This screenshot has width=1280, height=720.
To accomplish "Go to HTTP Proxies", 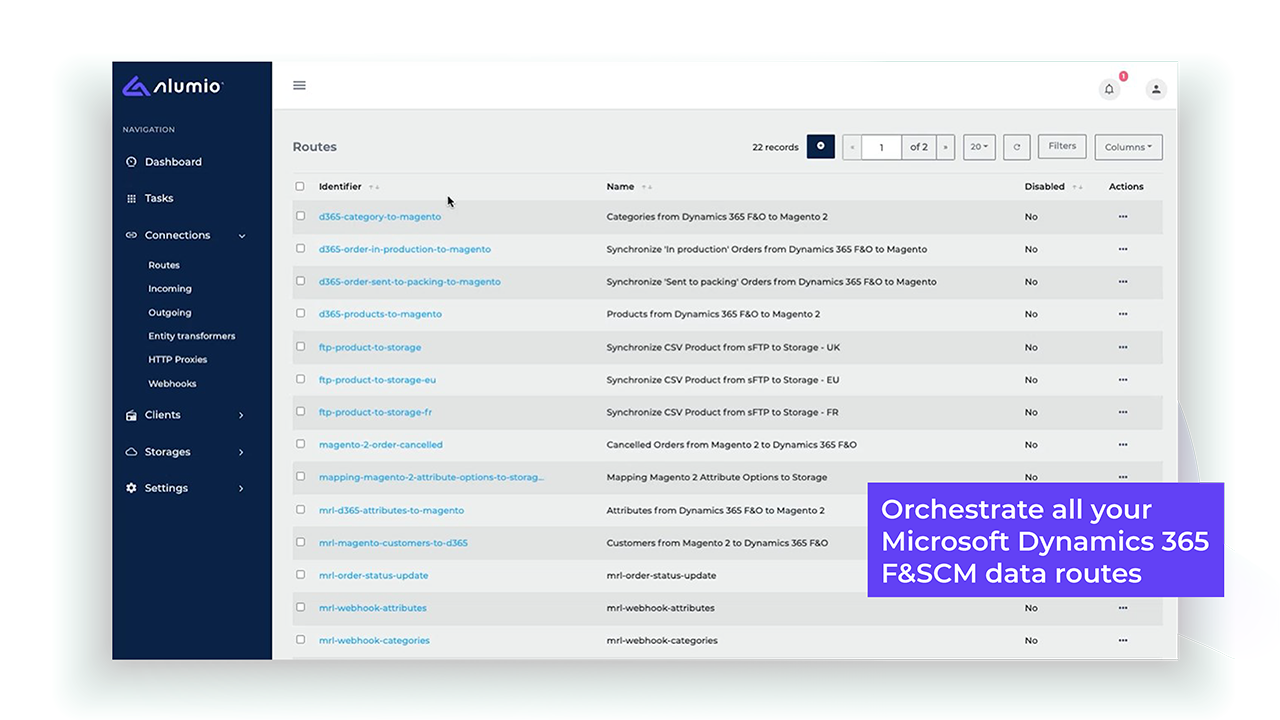I will (x=178, y=360).
